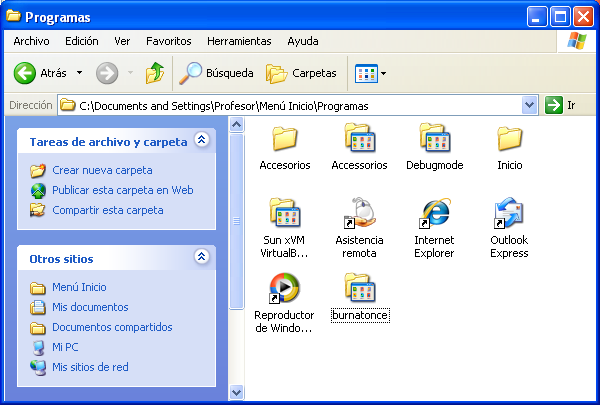Toggle the Carpetas folder pane button
Screen dimensions: 600x405
pos(301,73)
